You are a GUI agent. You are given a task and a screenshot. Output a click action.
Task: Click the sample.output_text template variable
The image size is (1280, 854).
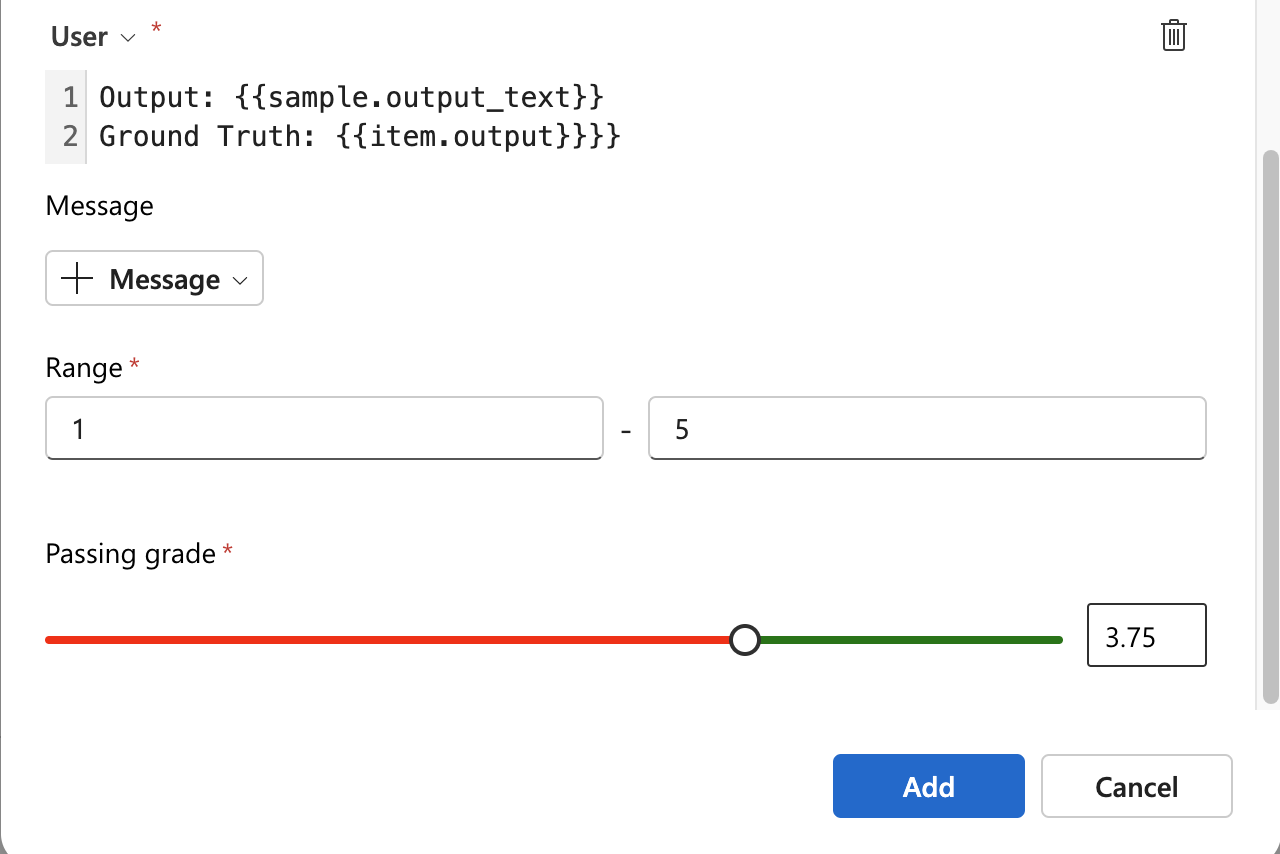420,97
